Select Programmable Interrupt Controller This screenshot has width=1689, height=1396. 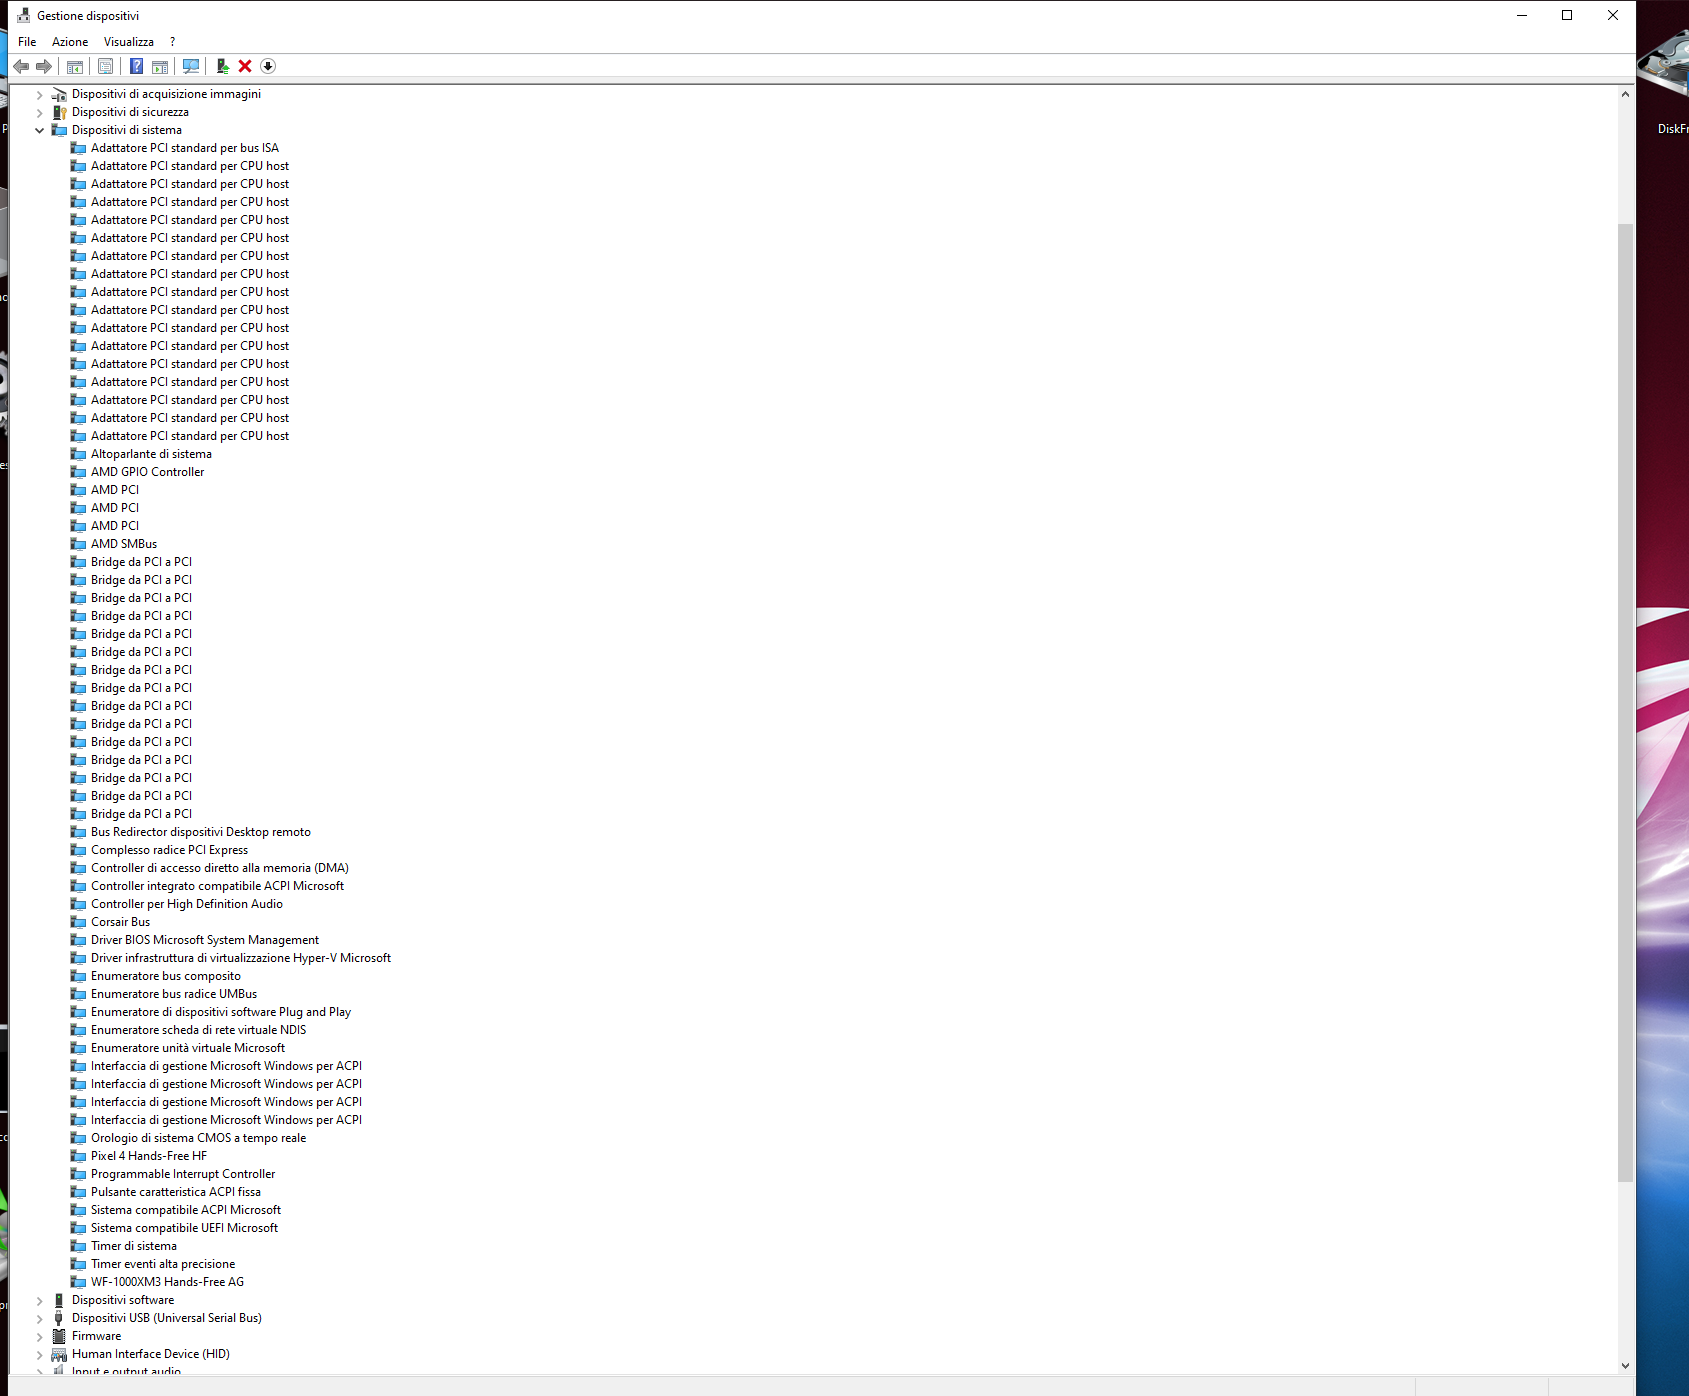183,1174
